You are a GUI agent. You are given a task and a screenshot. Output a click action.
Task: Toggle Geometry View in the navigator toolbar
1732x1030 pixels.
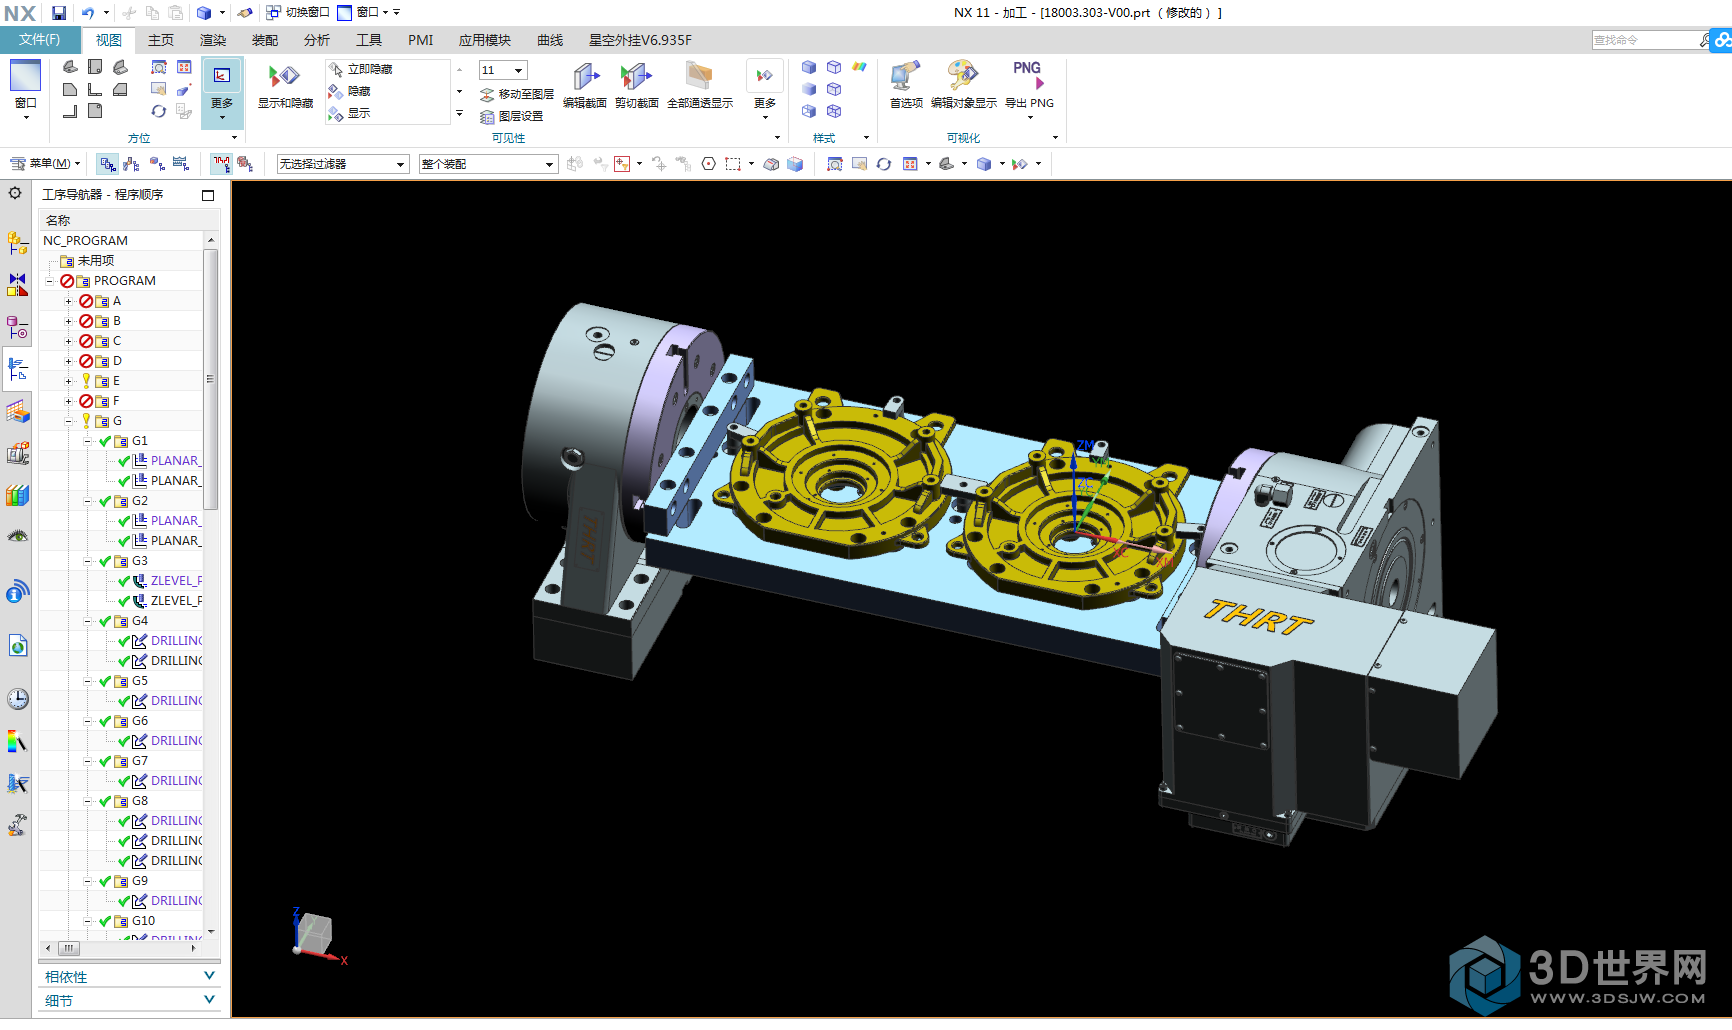click(157, 164)
